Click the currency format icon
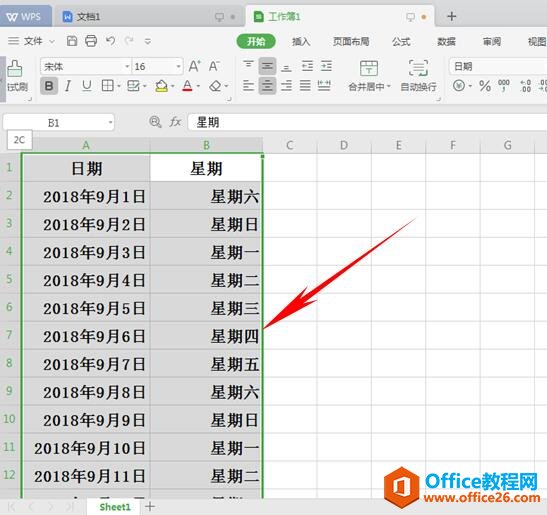The height and width of the screenshot is (515, 547). [x=459, y=85]
